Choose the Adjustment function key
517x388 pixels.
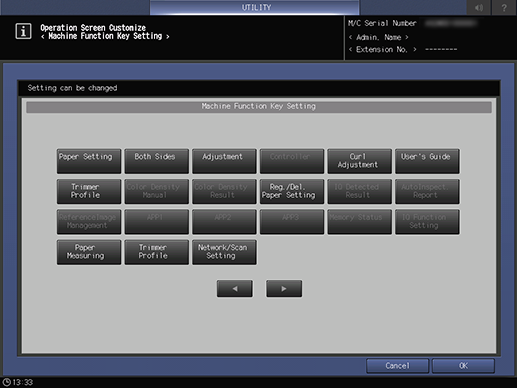[224, 161]
